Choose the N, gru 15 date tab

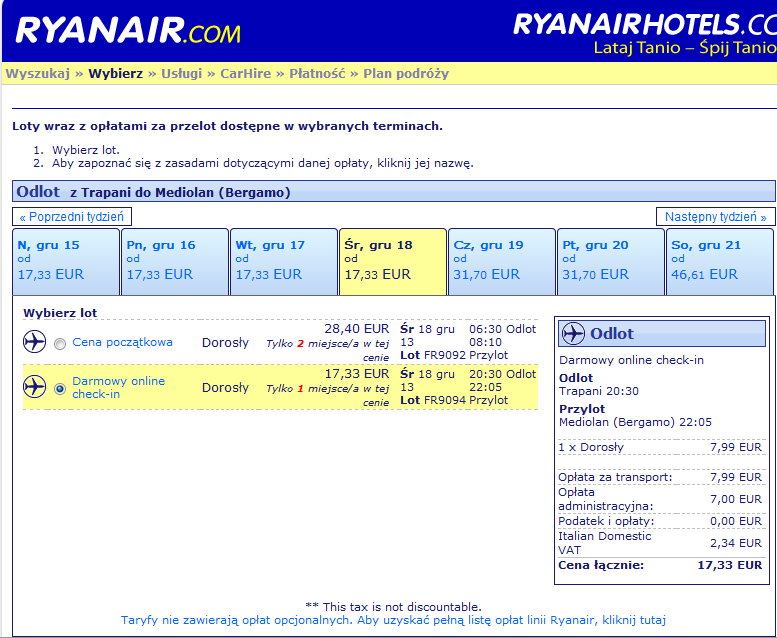[66, 262]
